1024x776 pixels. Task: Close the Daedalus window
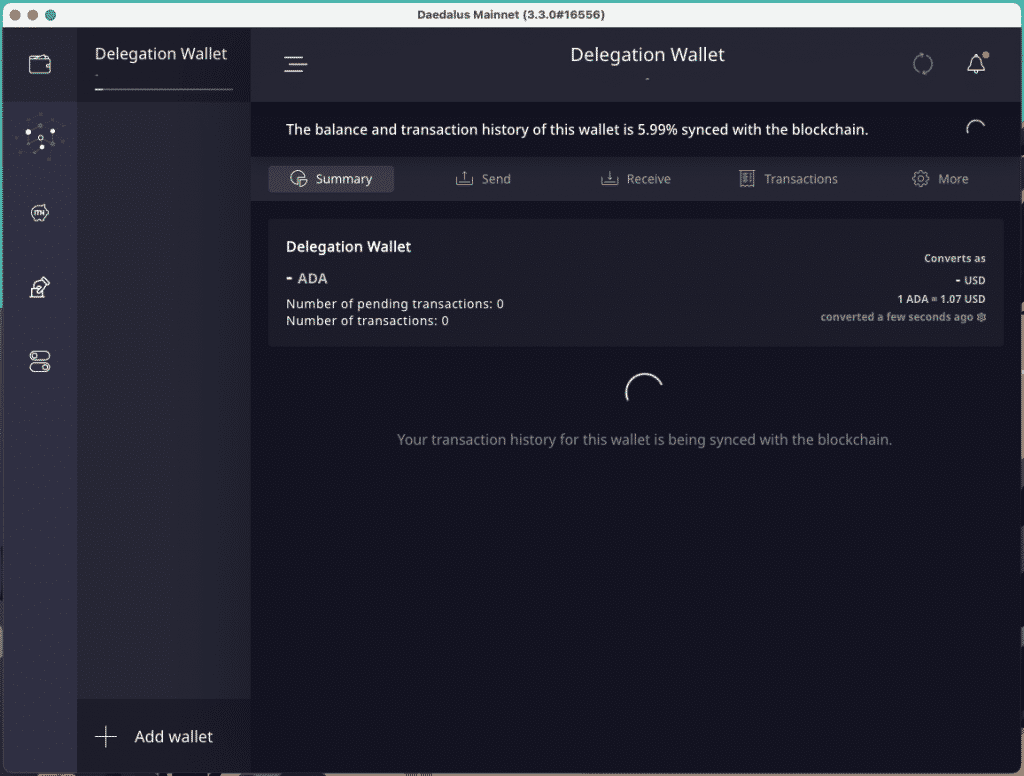[x=15, y=14]
